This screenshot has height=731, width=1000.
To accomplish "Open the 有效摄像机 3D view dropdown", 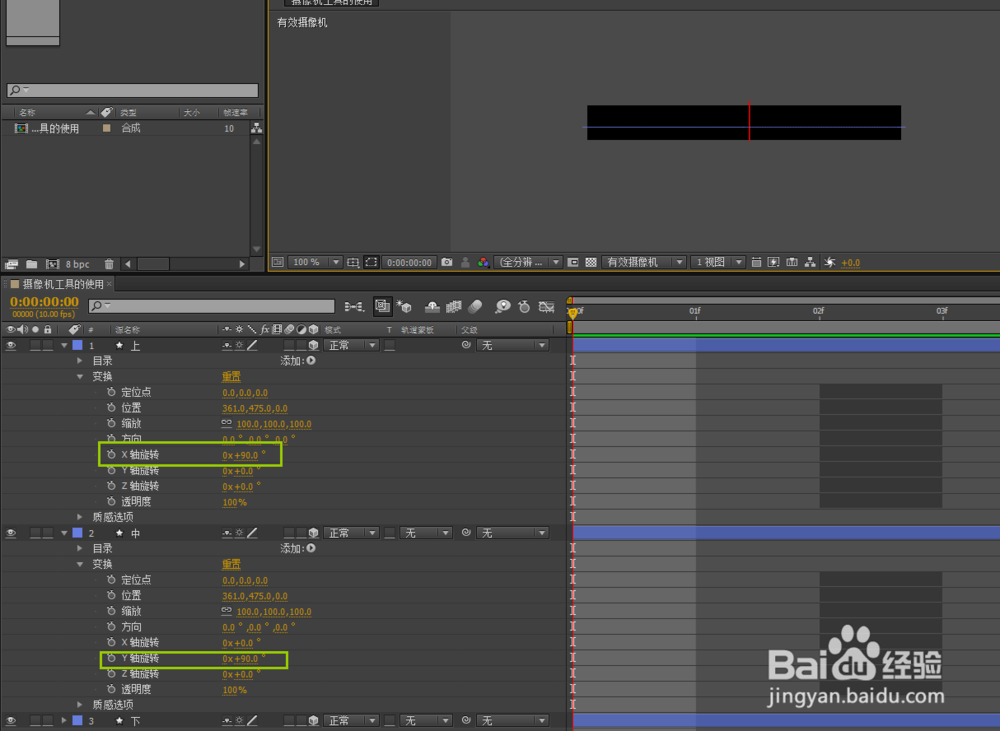I will (x=643, y=262).
